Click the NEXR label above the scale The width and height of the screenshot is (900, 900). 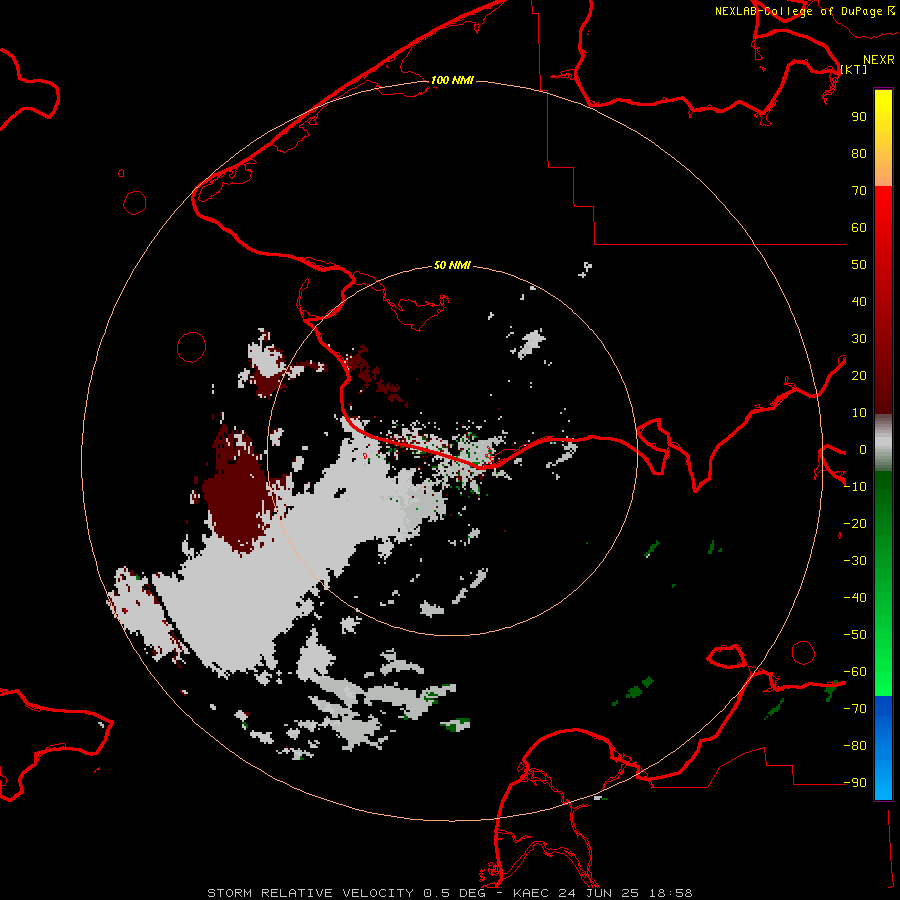click(x=879, y=60)
